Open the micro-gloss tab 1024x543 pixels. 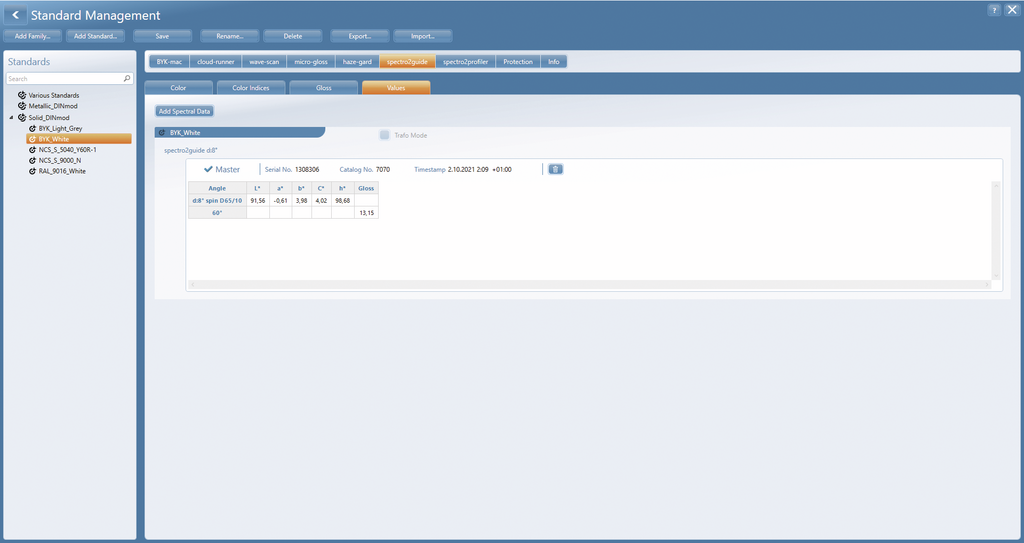pos(311,61)
